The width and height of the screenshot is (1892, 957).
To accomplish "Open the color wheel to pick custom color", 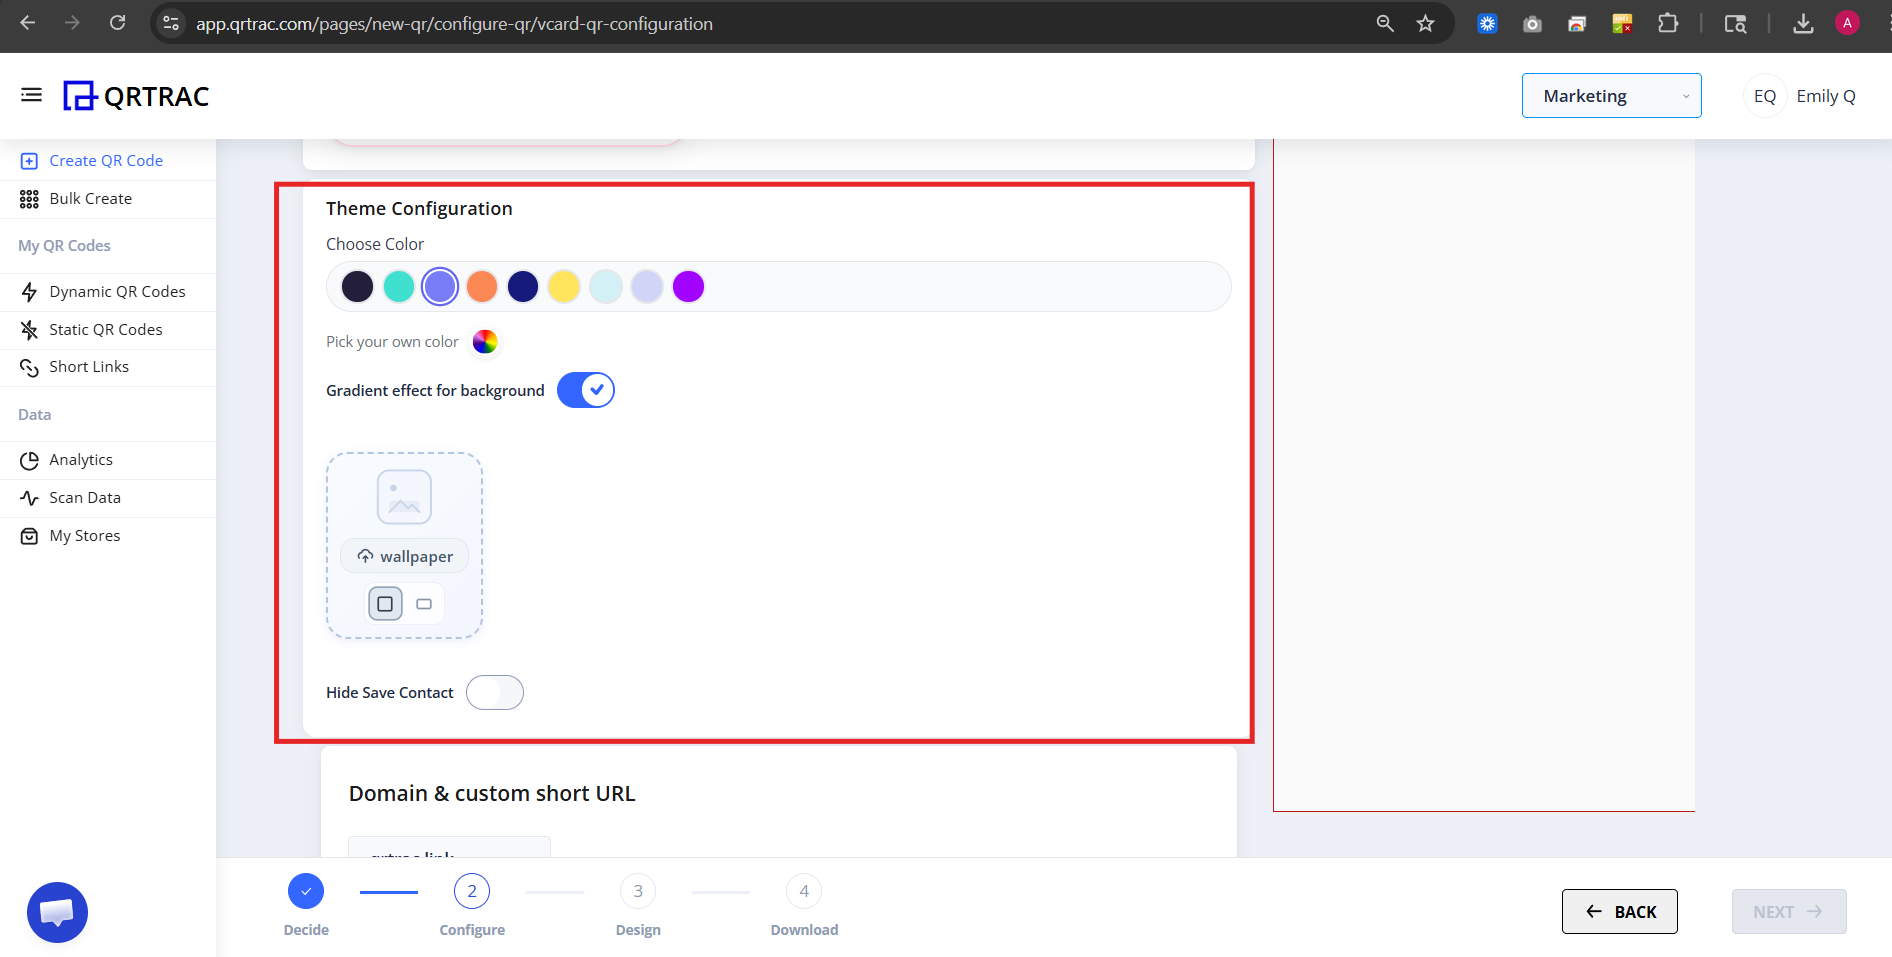I will [484, 341].
